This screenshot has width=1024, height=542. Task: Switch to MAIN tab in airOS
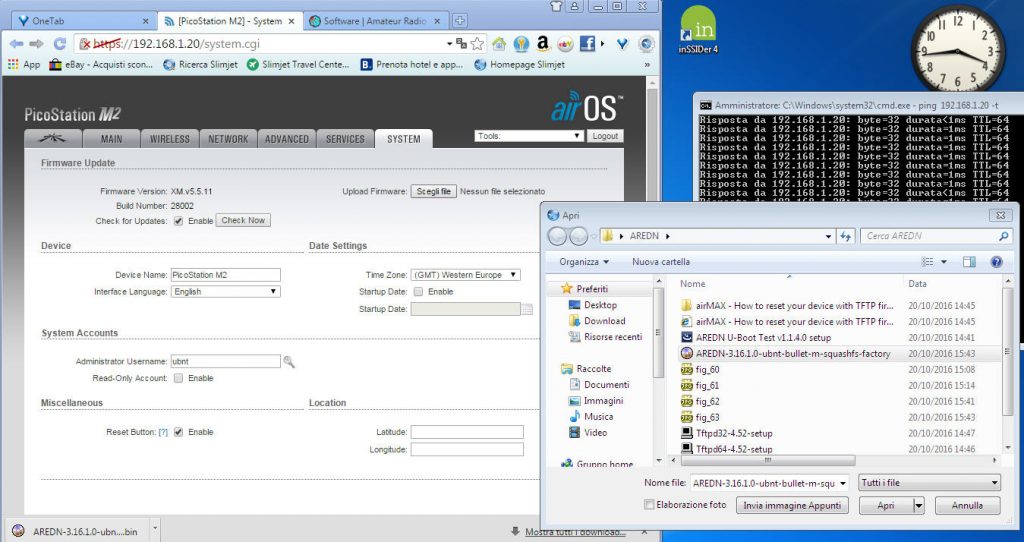point(112,138)
